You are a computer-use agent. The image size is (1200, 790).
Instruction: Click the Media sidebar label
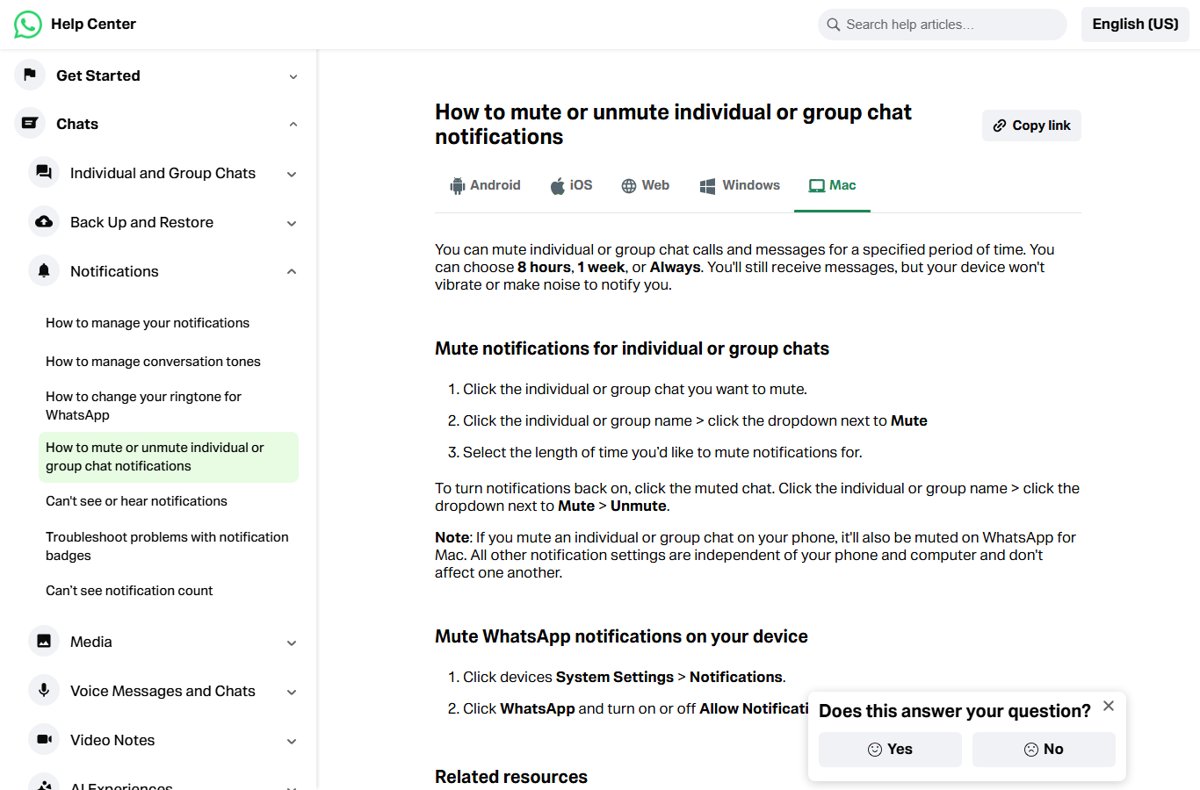[91, 641]
